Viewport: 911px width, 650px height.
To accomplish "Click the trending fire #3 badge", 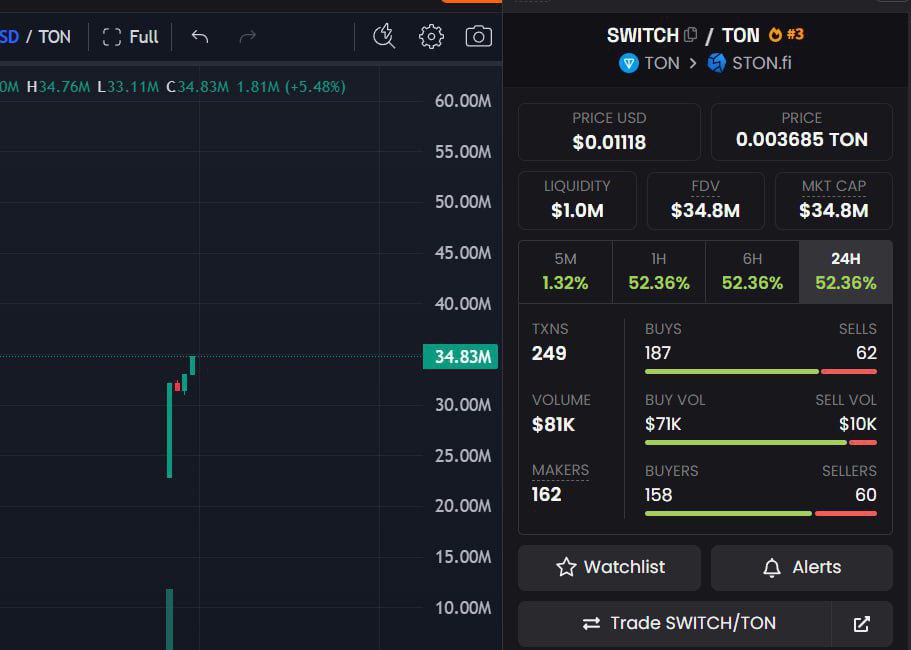I will click(786, 34).
